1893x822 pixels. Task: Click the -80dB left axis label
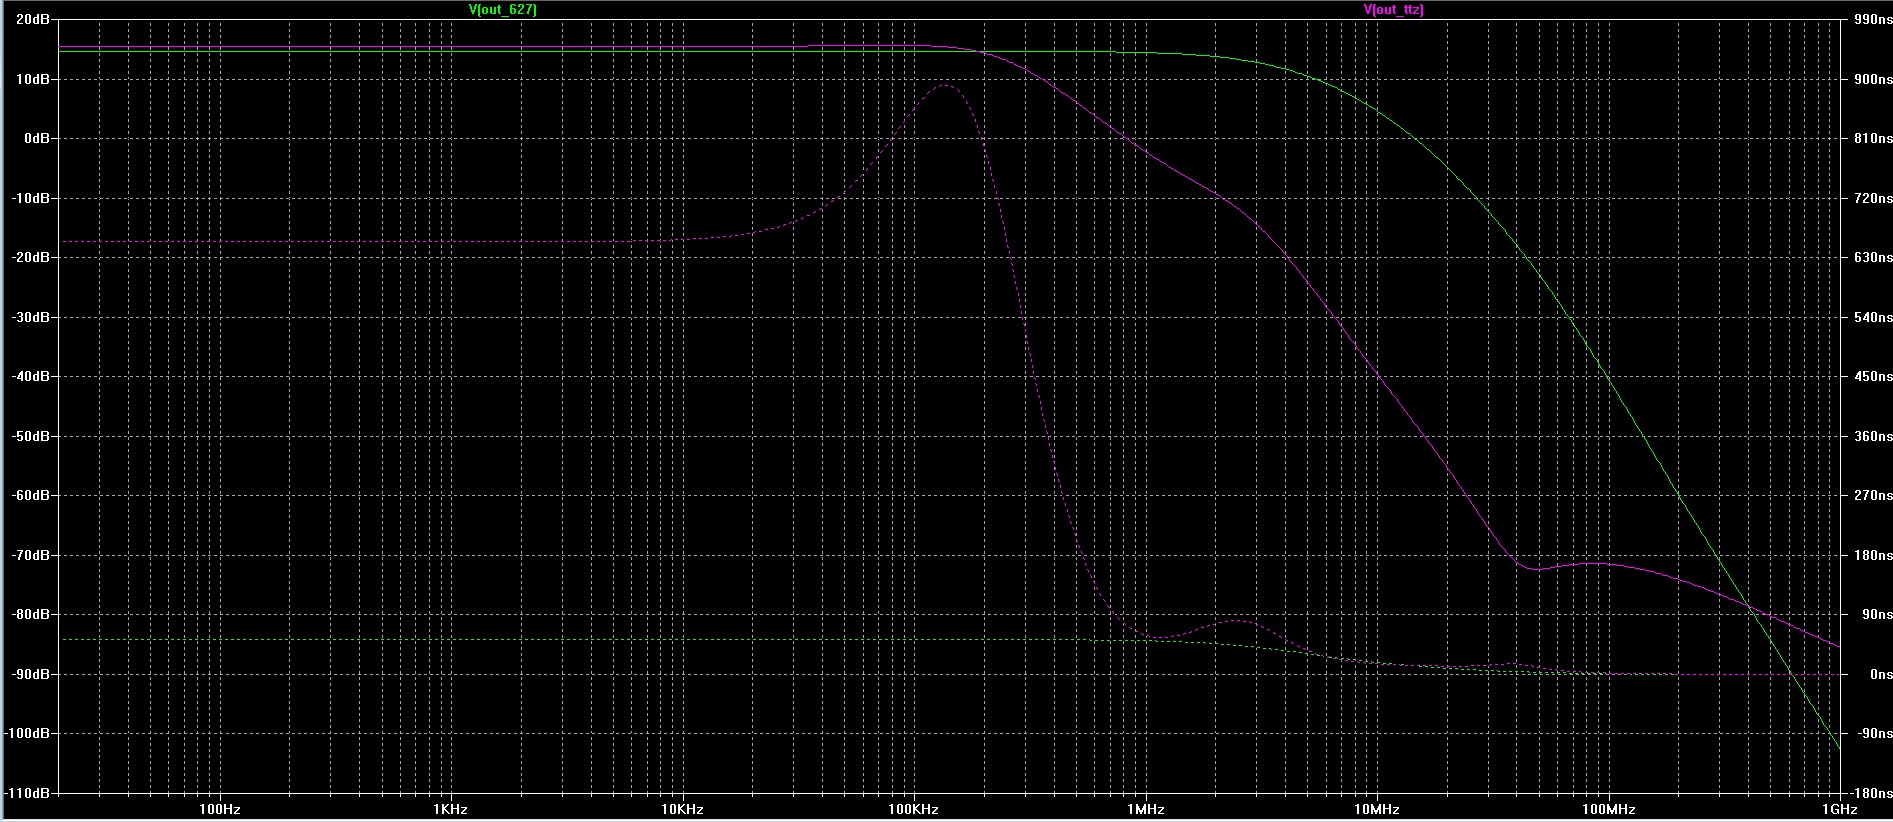(x=30, y=614)
